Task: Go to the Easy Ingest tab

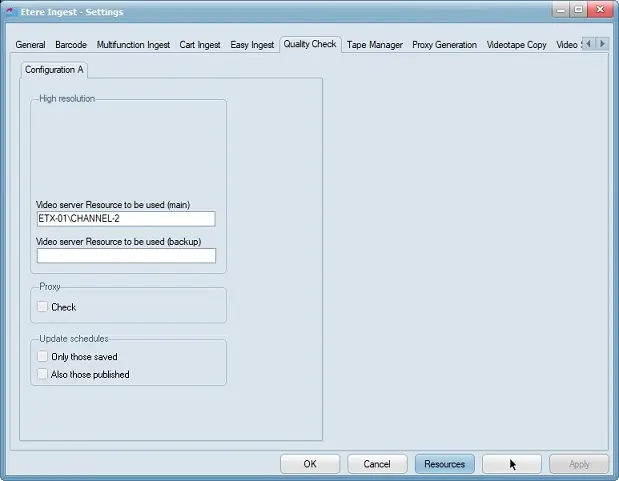Action: click(253, 45)
